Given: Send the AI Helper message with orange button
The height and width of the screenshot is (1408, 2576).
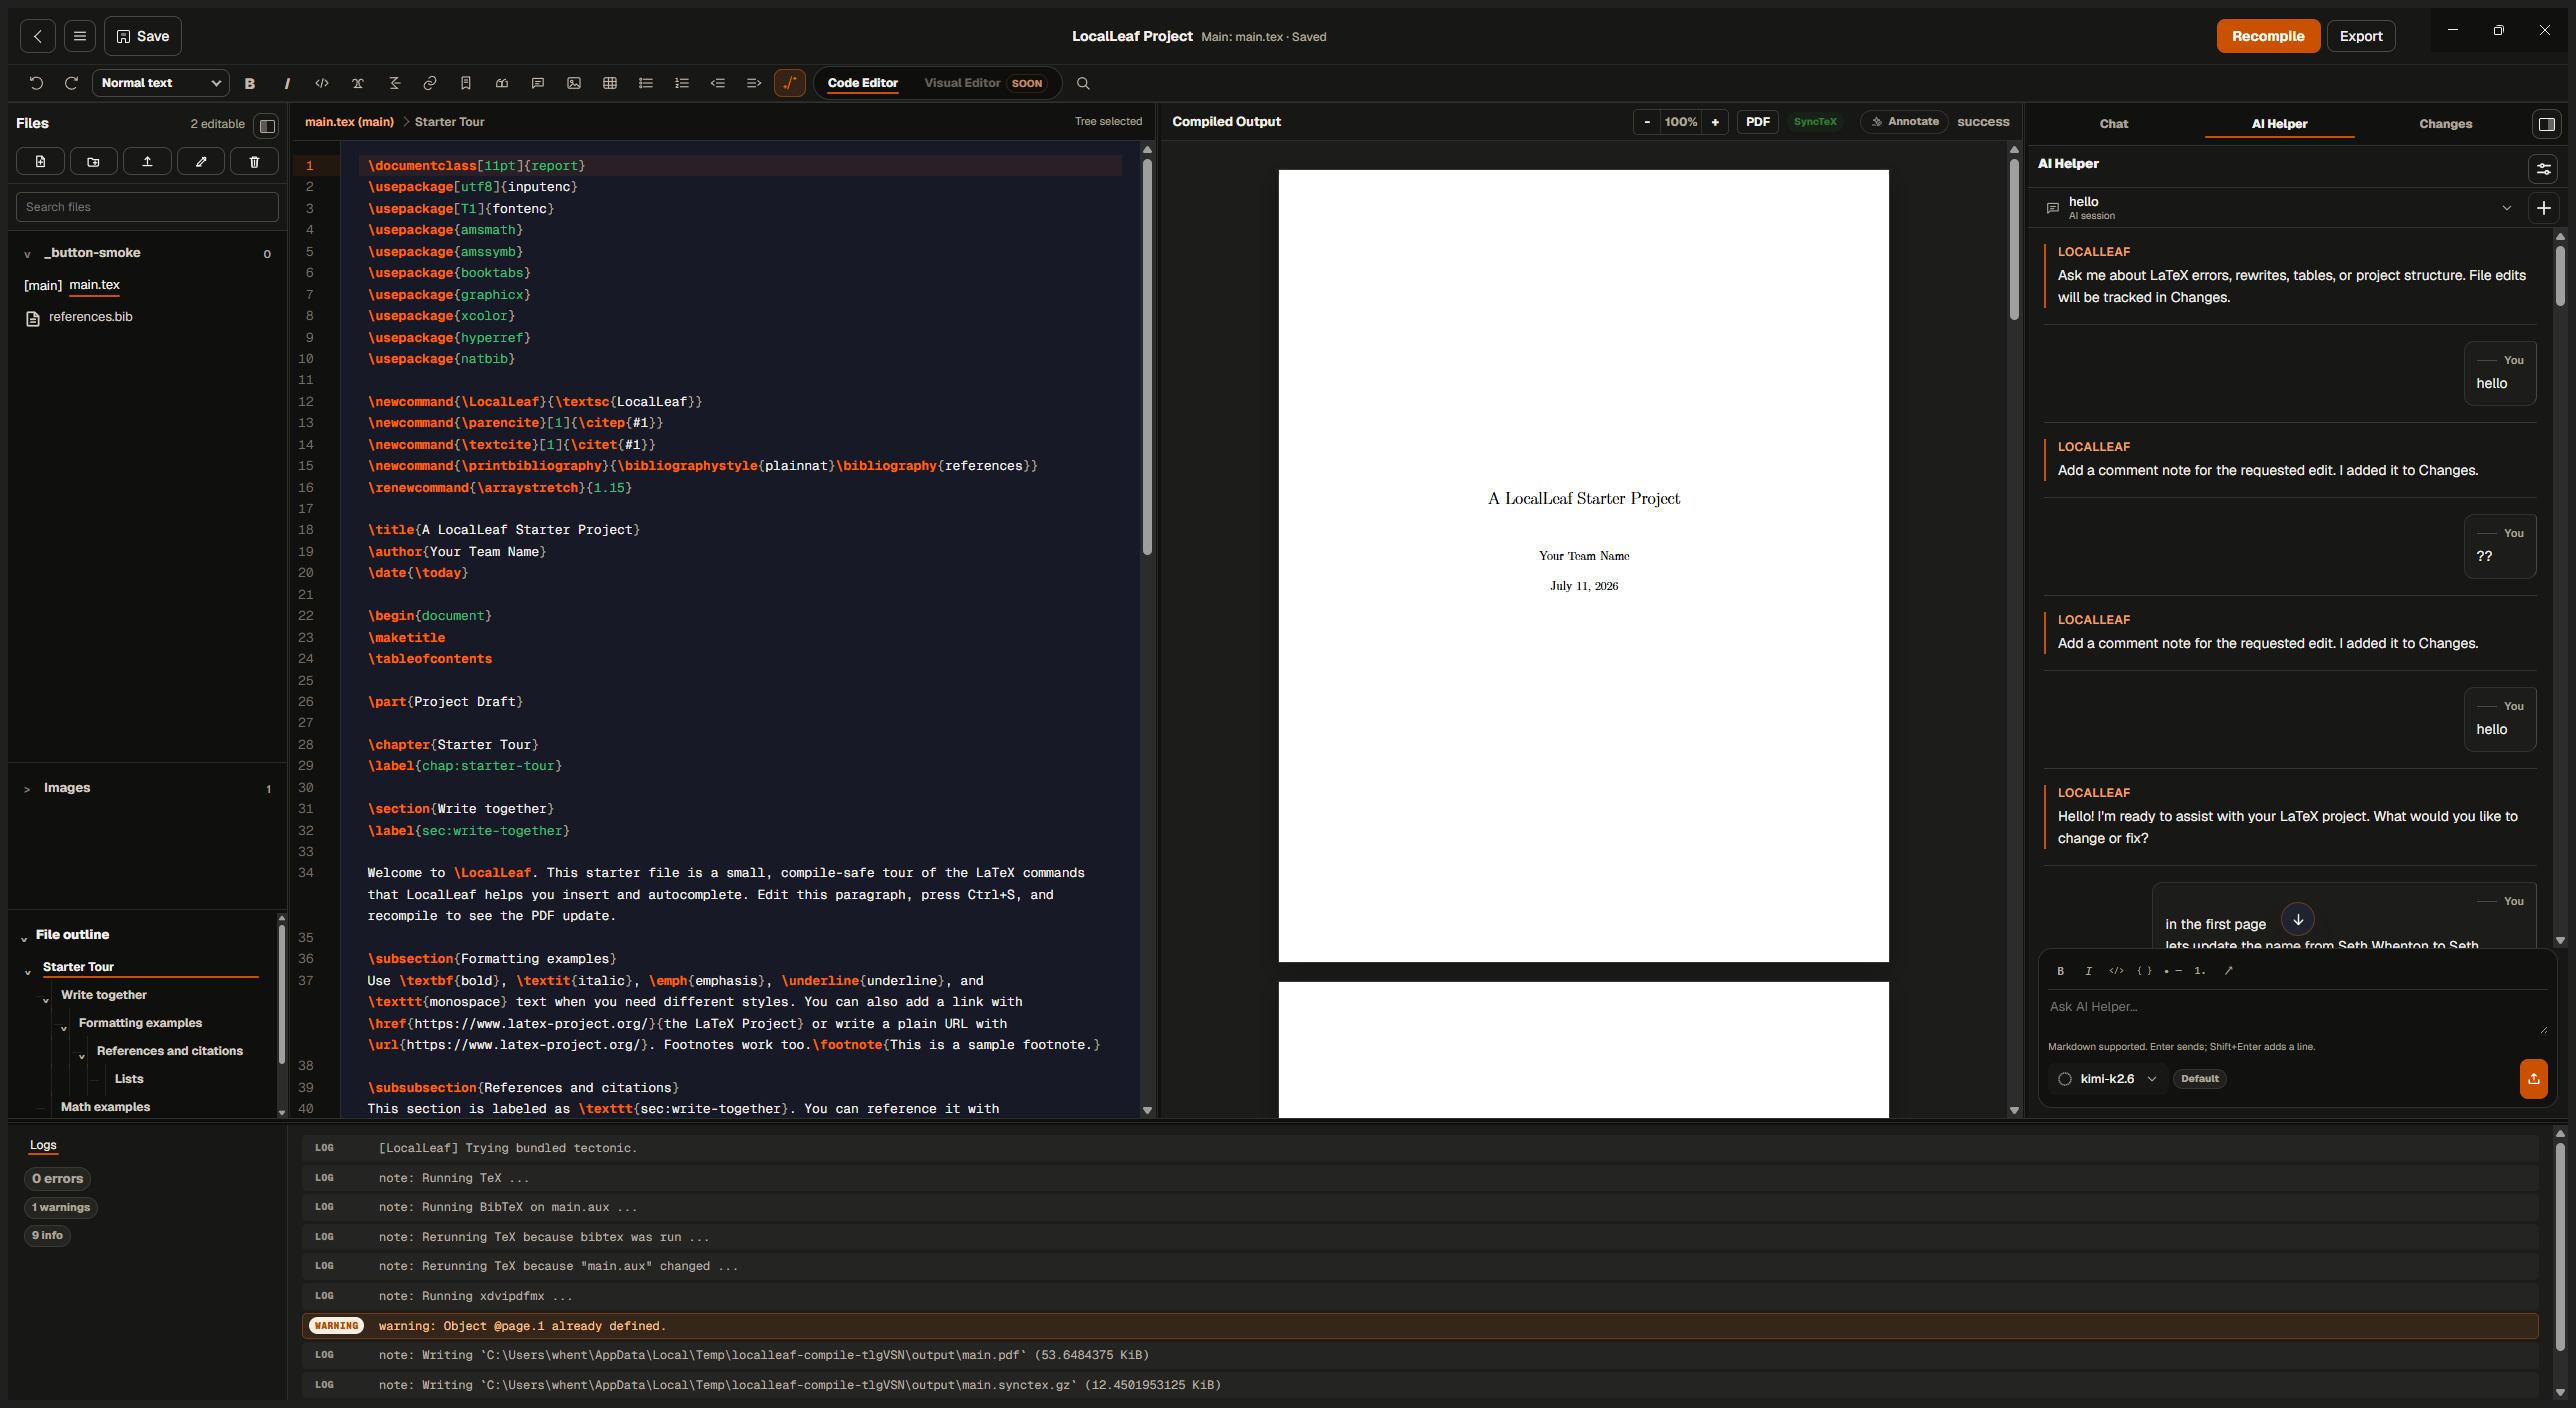Looking at the screenshot, I should coord(2533,1078).
